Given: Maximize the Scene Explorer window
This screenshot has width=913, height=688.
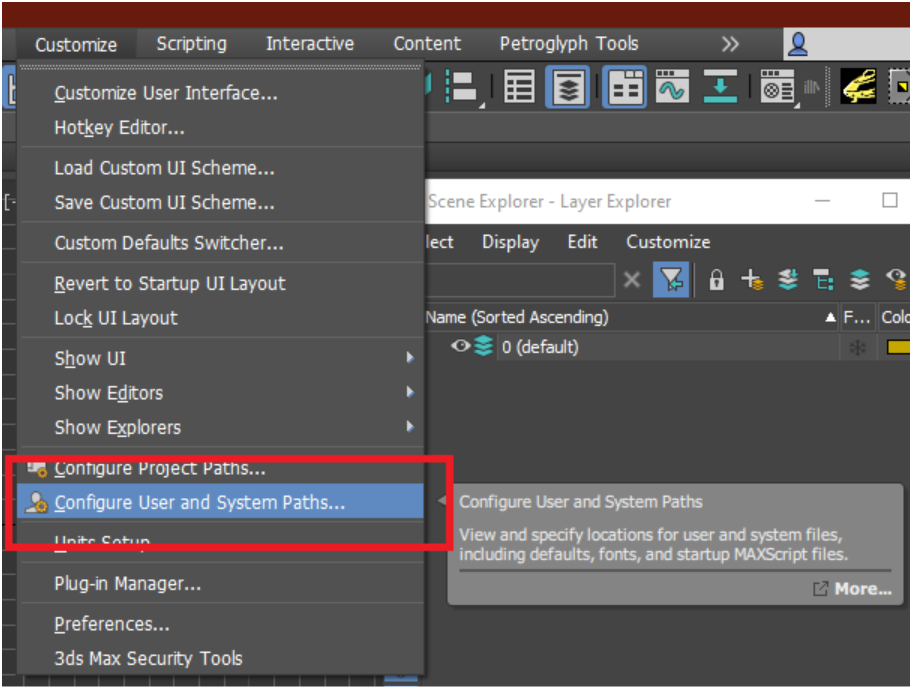Looking at the screenshot, I should tap(890, 200).
